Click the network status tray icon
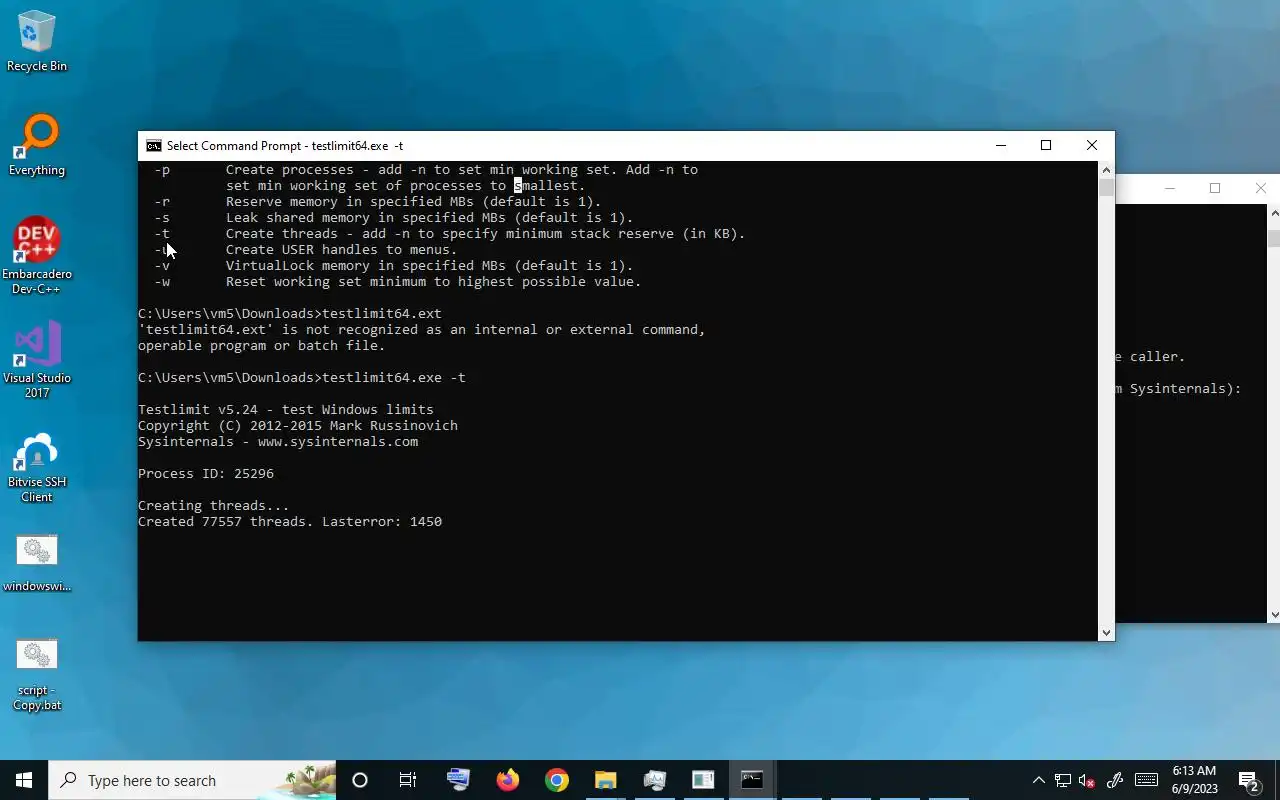This screenshot has width=1280, height=800. point(1063,781)
